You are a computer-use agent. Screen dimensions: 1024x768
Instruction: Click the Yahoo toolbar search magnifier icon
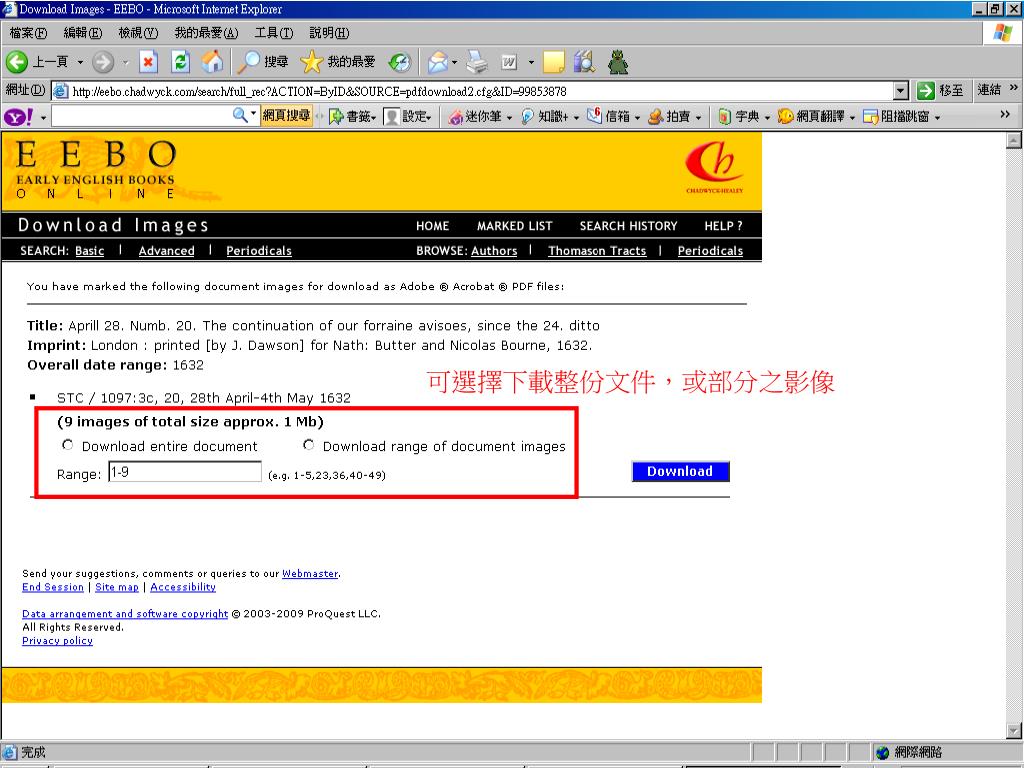tap(240, 116)
